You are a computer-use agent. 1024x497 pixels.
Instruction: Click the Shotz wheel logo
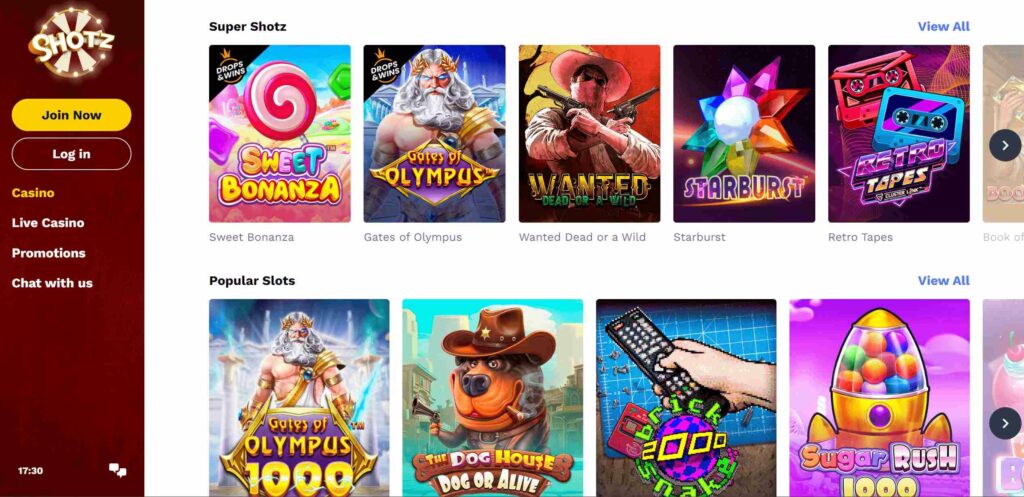(71, 43)
